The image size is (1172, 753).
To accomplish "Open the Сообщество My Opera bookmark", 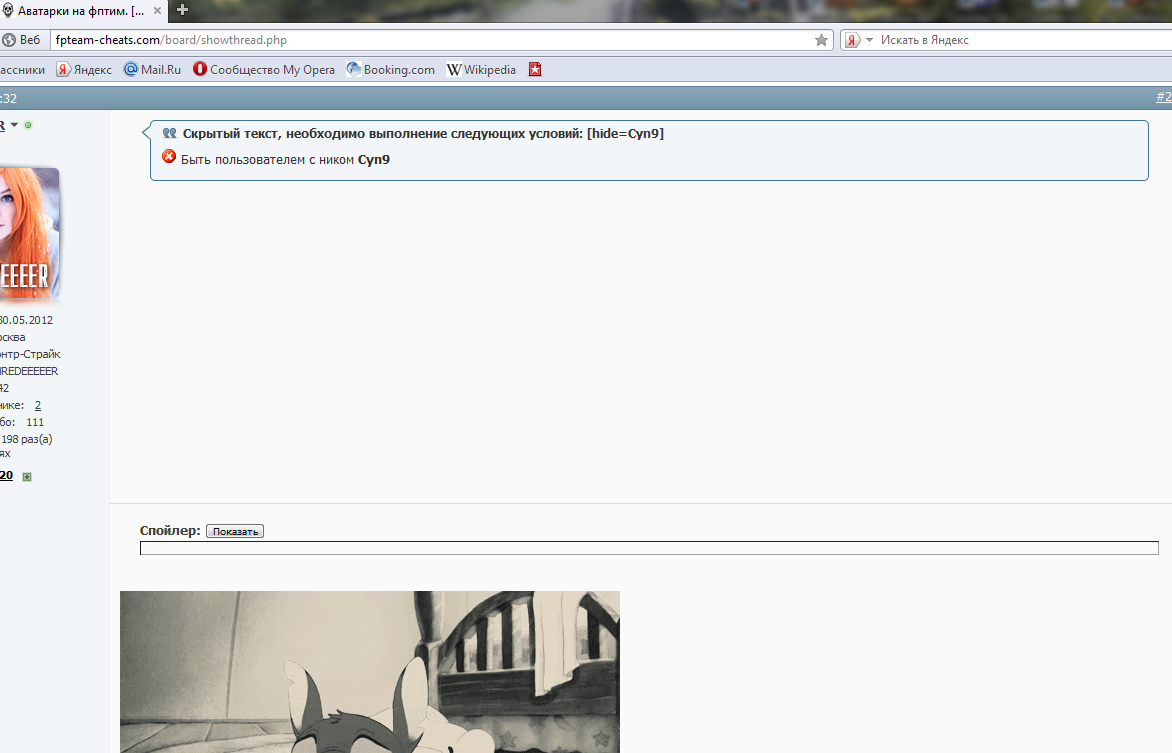I will pos(264,70).
